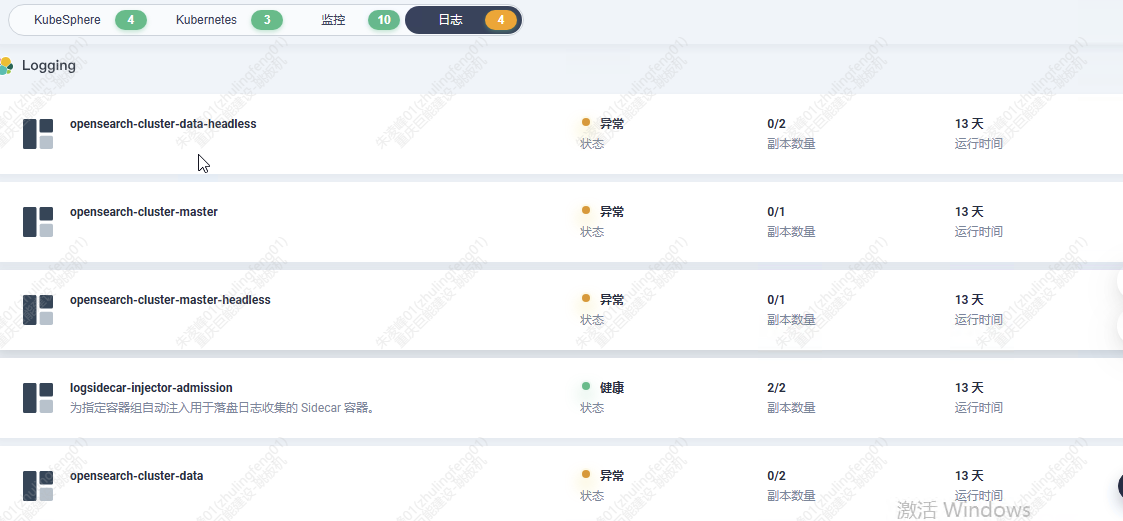Click the Logging section logo icon
The height and width of the screenshot is (521, 1123).
click(6, 66)
